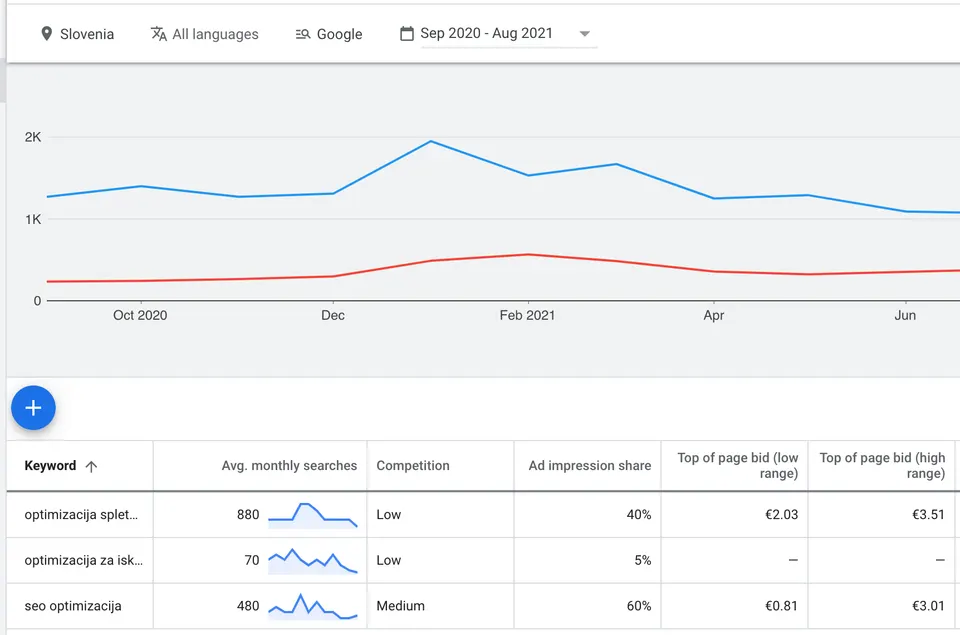Viewport: 960px width, 635px height.
Task: Click the red line peak at Feb 2021
Action: tap(528, 255)
